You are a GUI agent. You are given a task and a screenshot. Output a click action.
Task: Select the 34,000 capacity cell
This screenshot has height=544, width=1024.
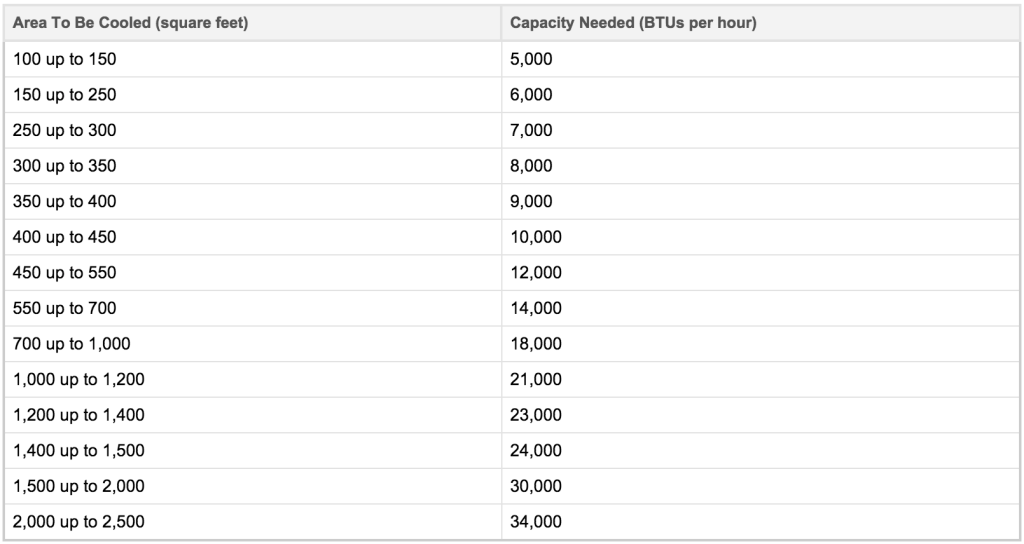[x=536, y=521]
